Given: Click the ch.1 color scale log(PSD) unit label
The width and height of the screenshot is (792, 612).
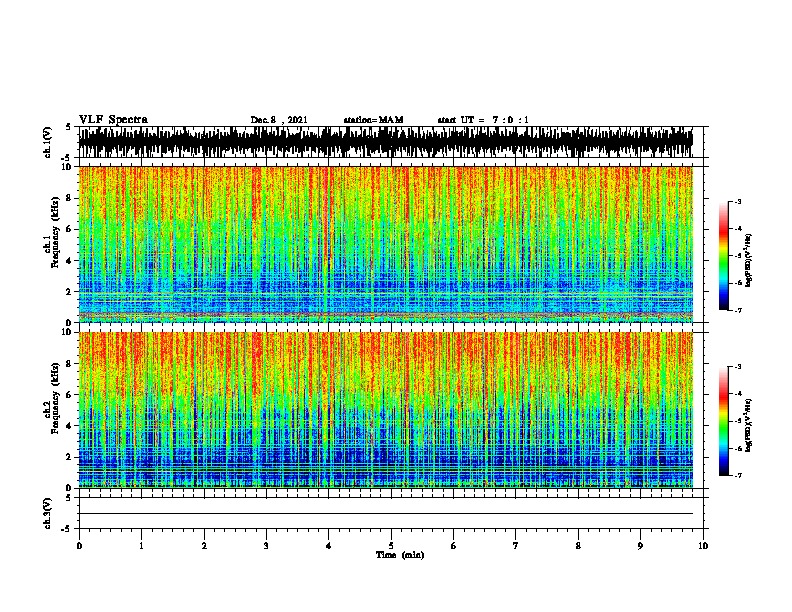Looking at the screenshot, I should pyautogui.click(x=749, y=260).
